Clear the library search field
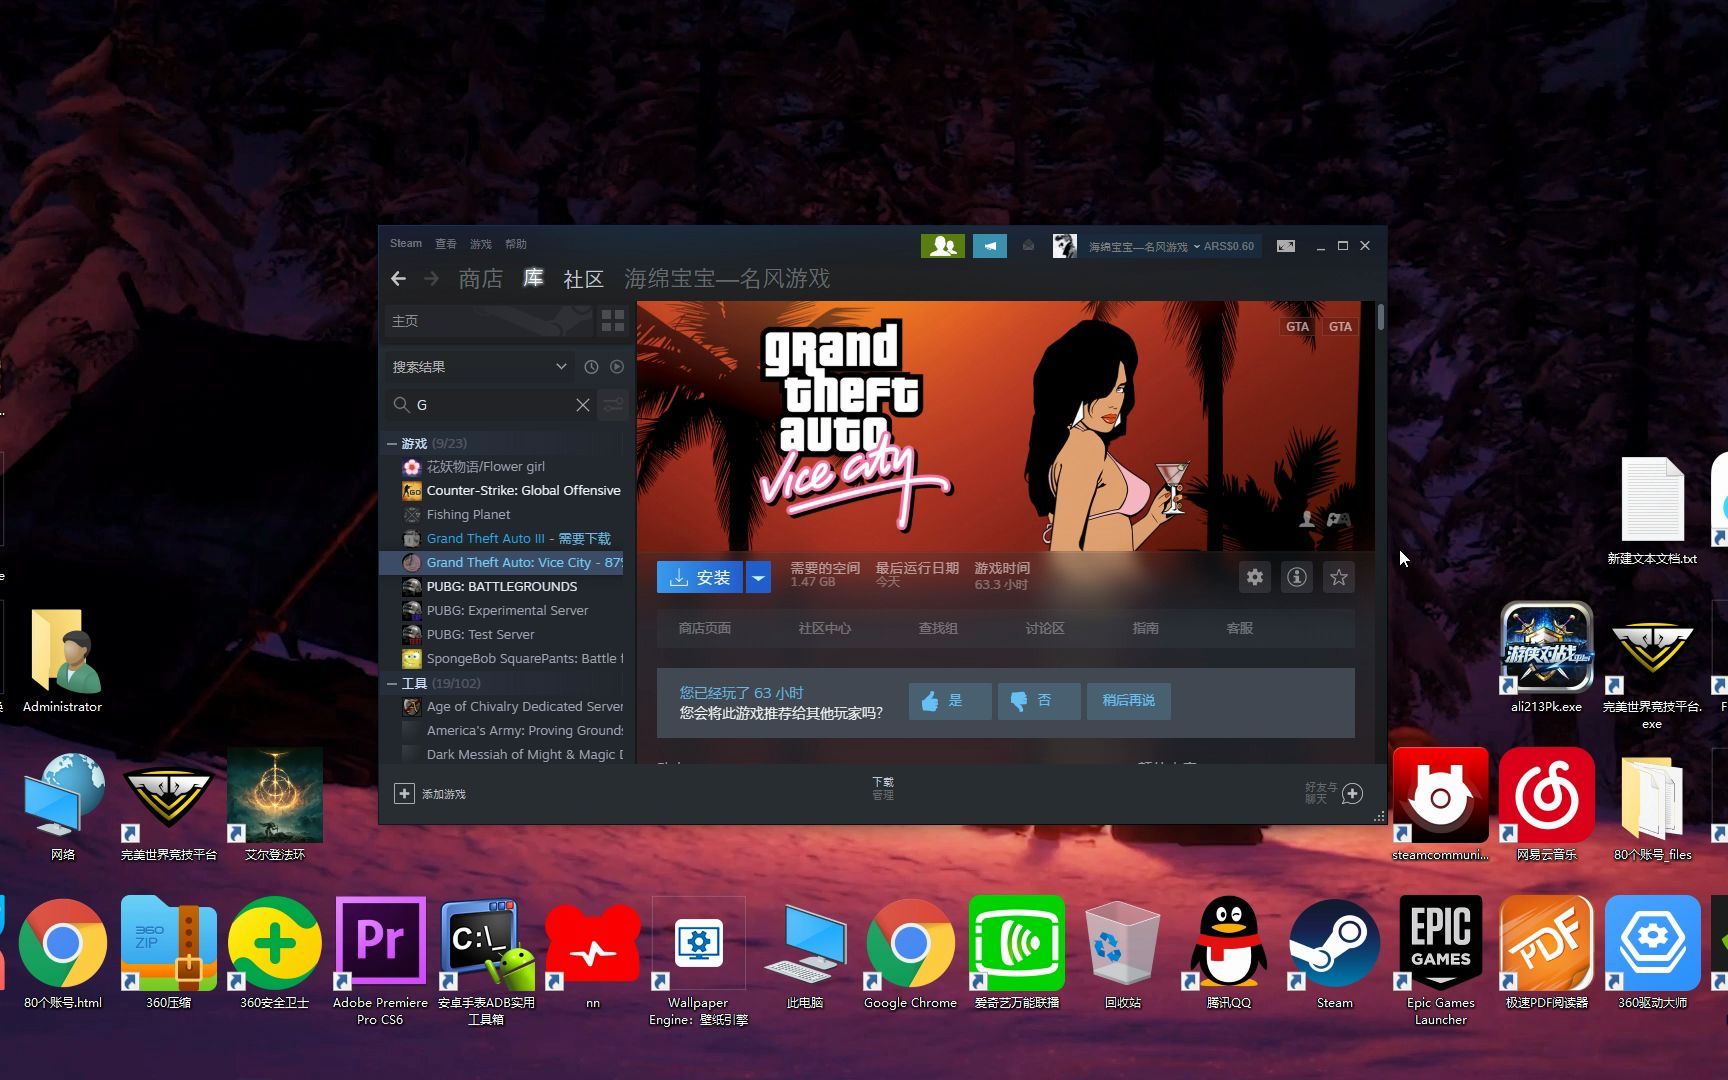This screenshot has width=1728, height=1080. coord(583,405)
